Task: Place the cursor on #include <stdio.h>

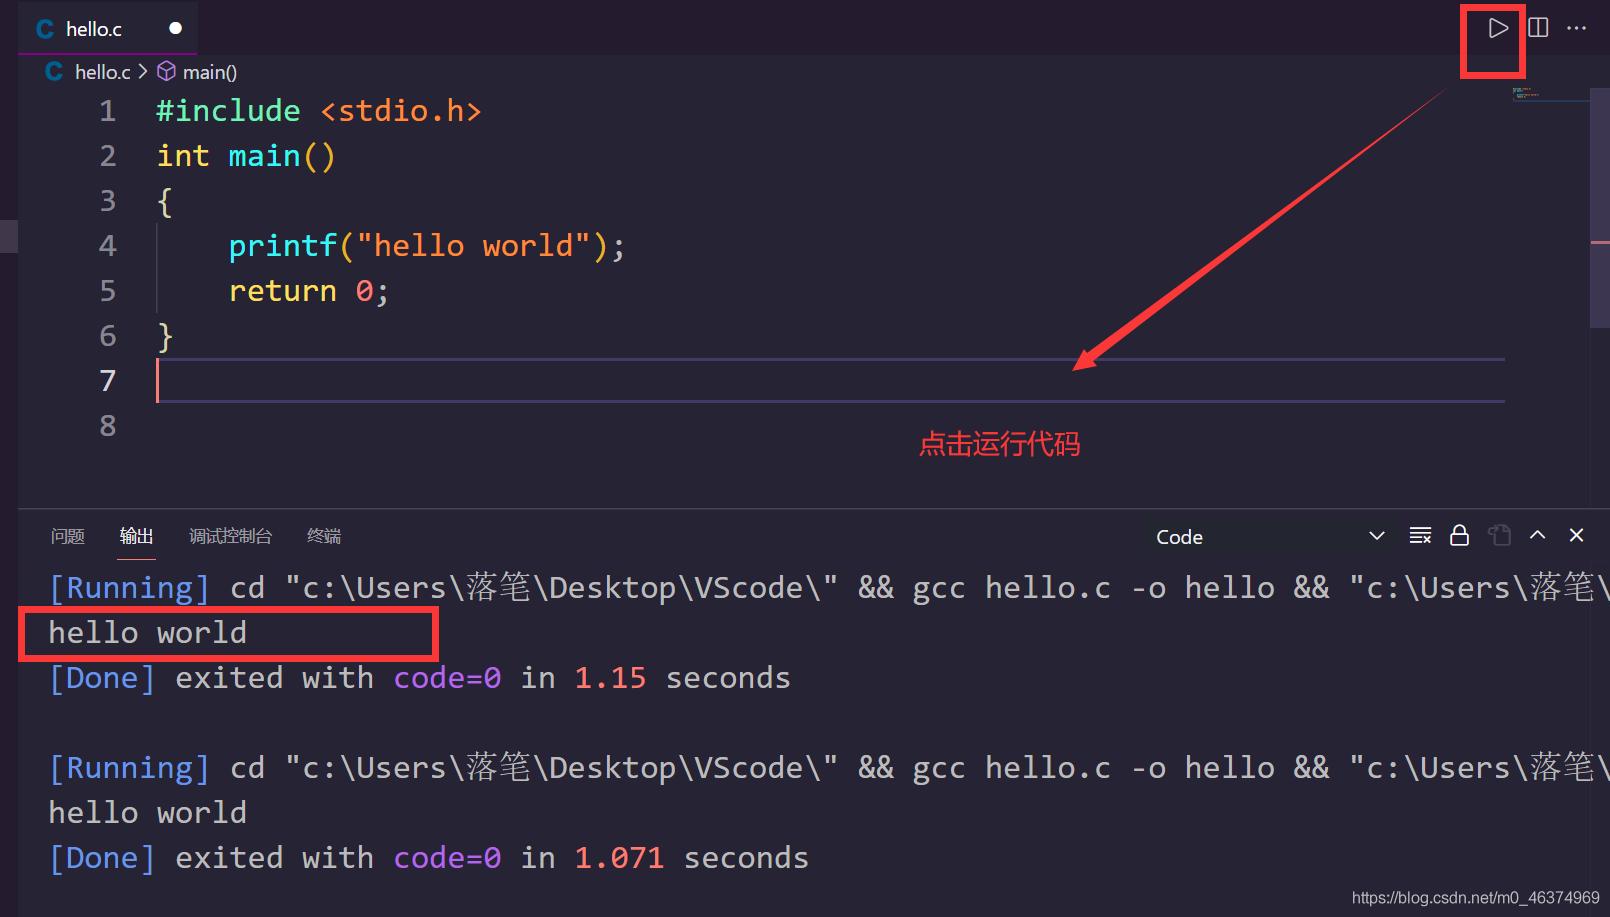Action: pos(319,111)
